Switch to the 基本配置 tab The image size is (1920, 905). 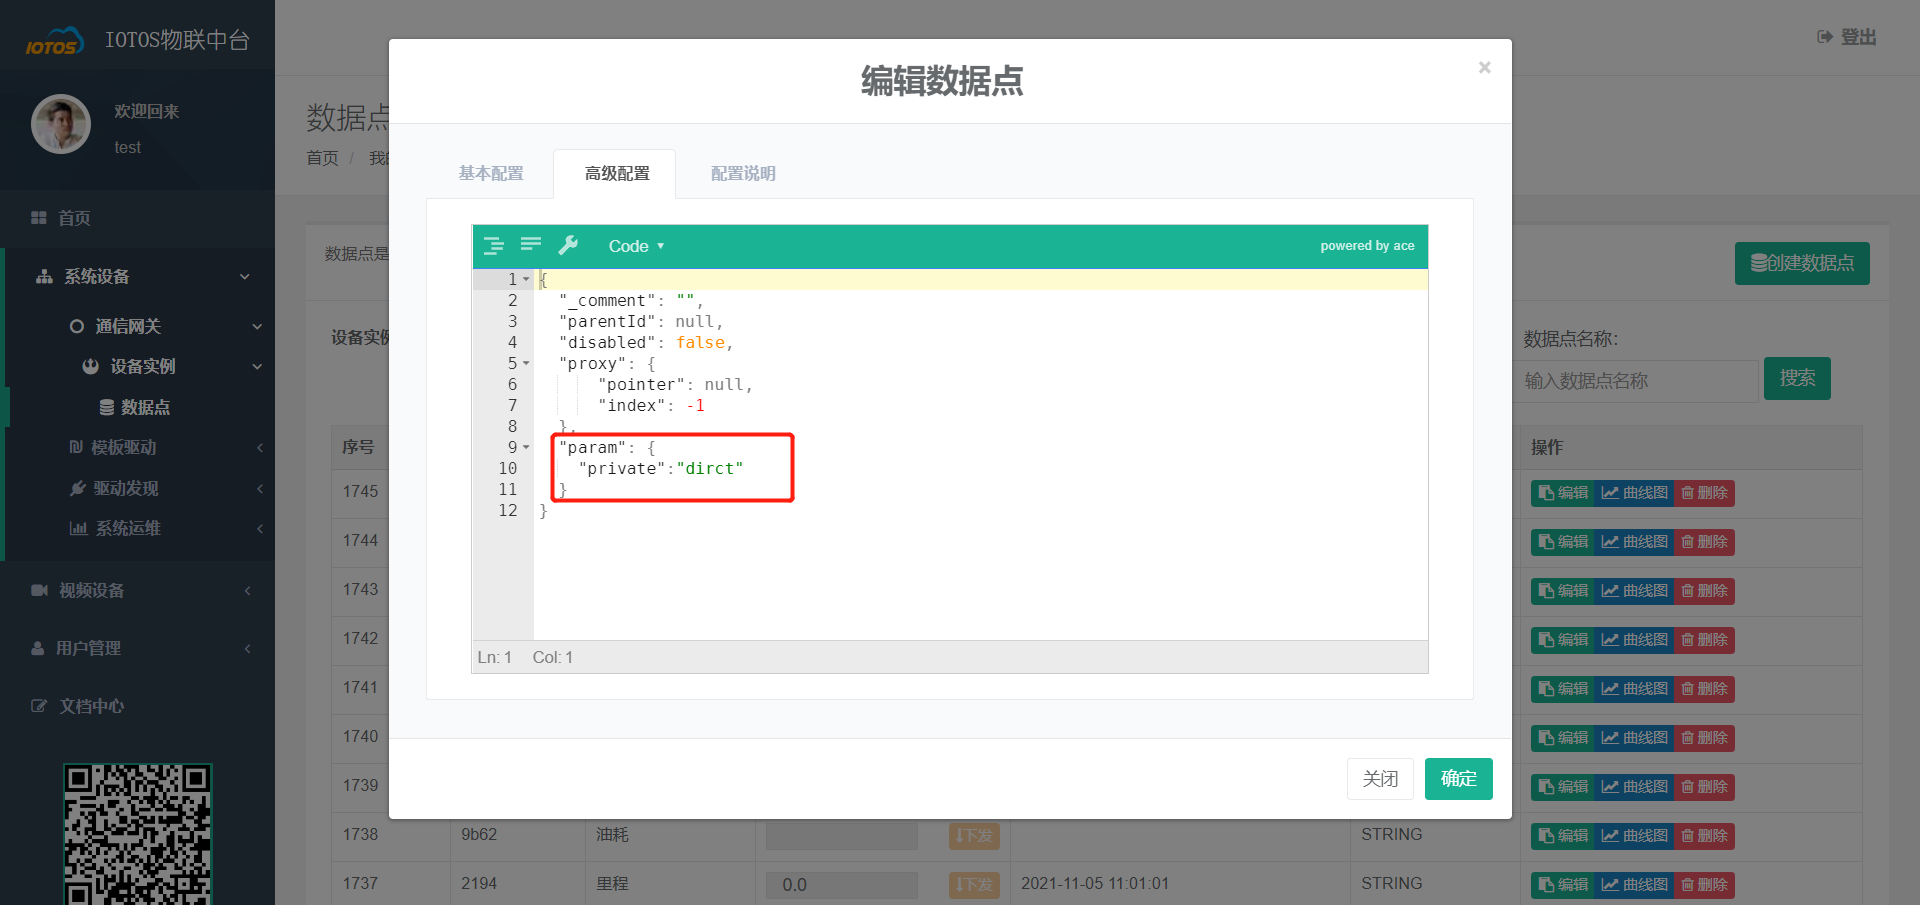coord(491,173)
